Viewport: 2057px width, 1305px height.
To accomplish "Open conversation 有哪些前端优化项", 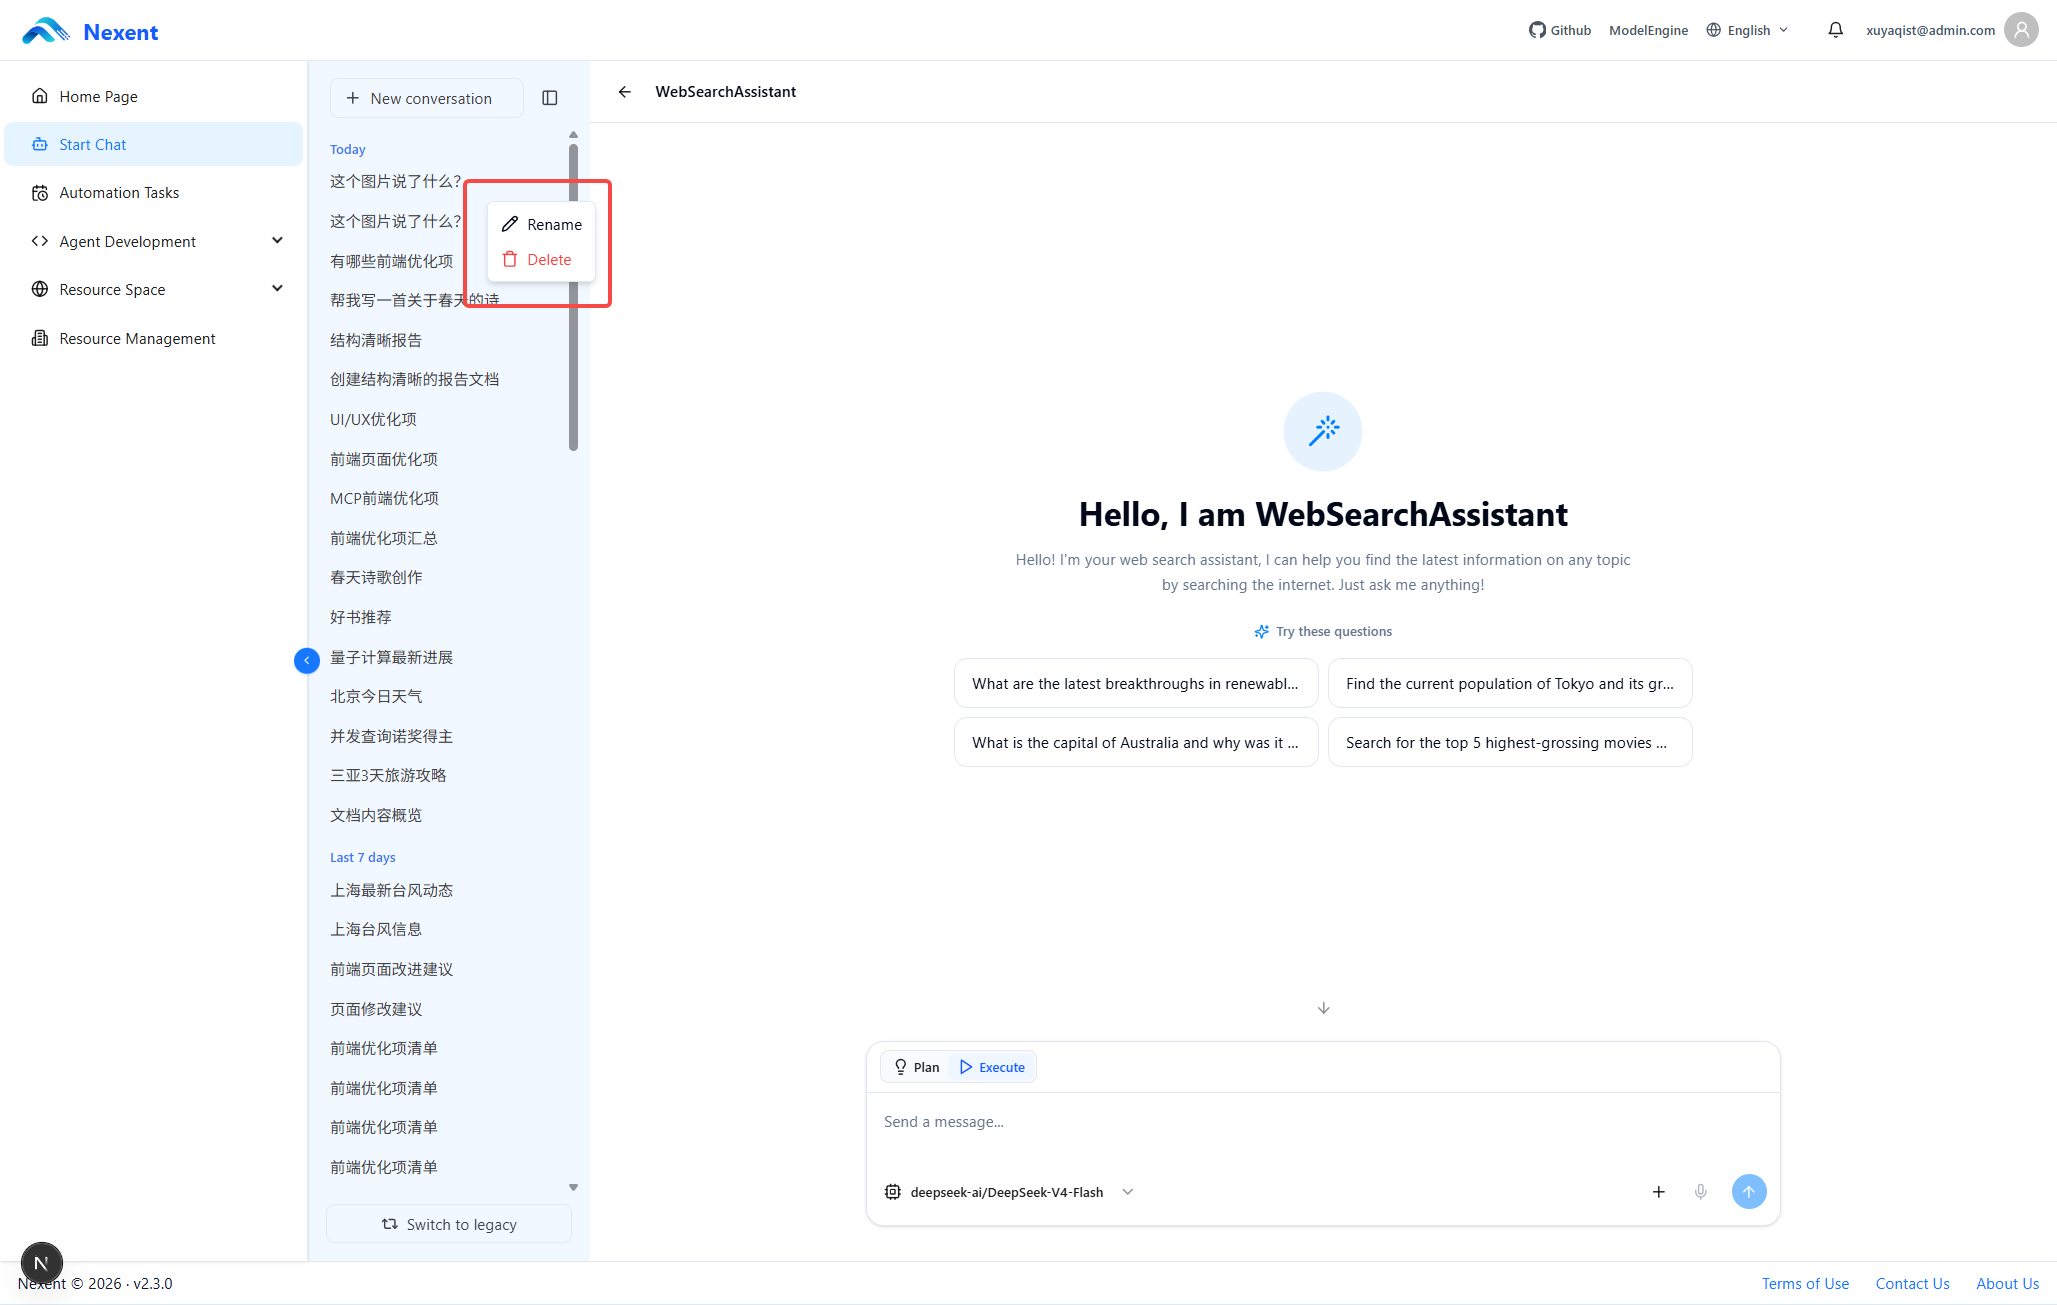I will click(x=392, y=261).
